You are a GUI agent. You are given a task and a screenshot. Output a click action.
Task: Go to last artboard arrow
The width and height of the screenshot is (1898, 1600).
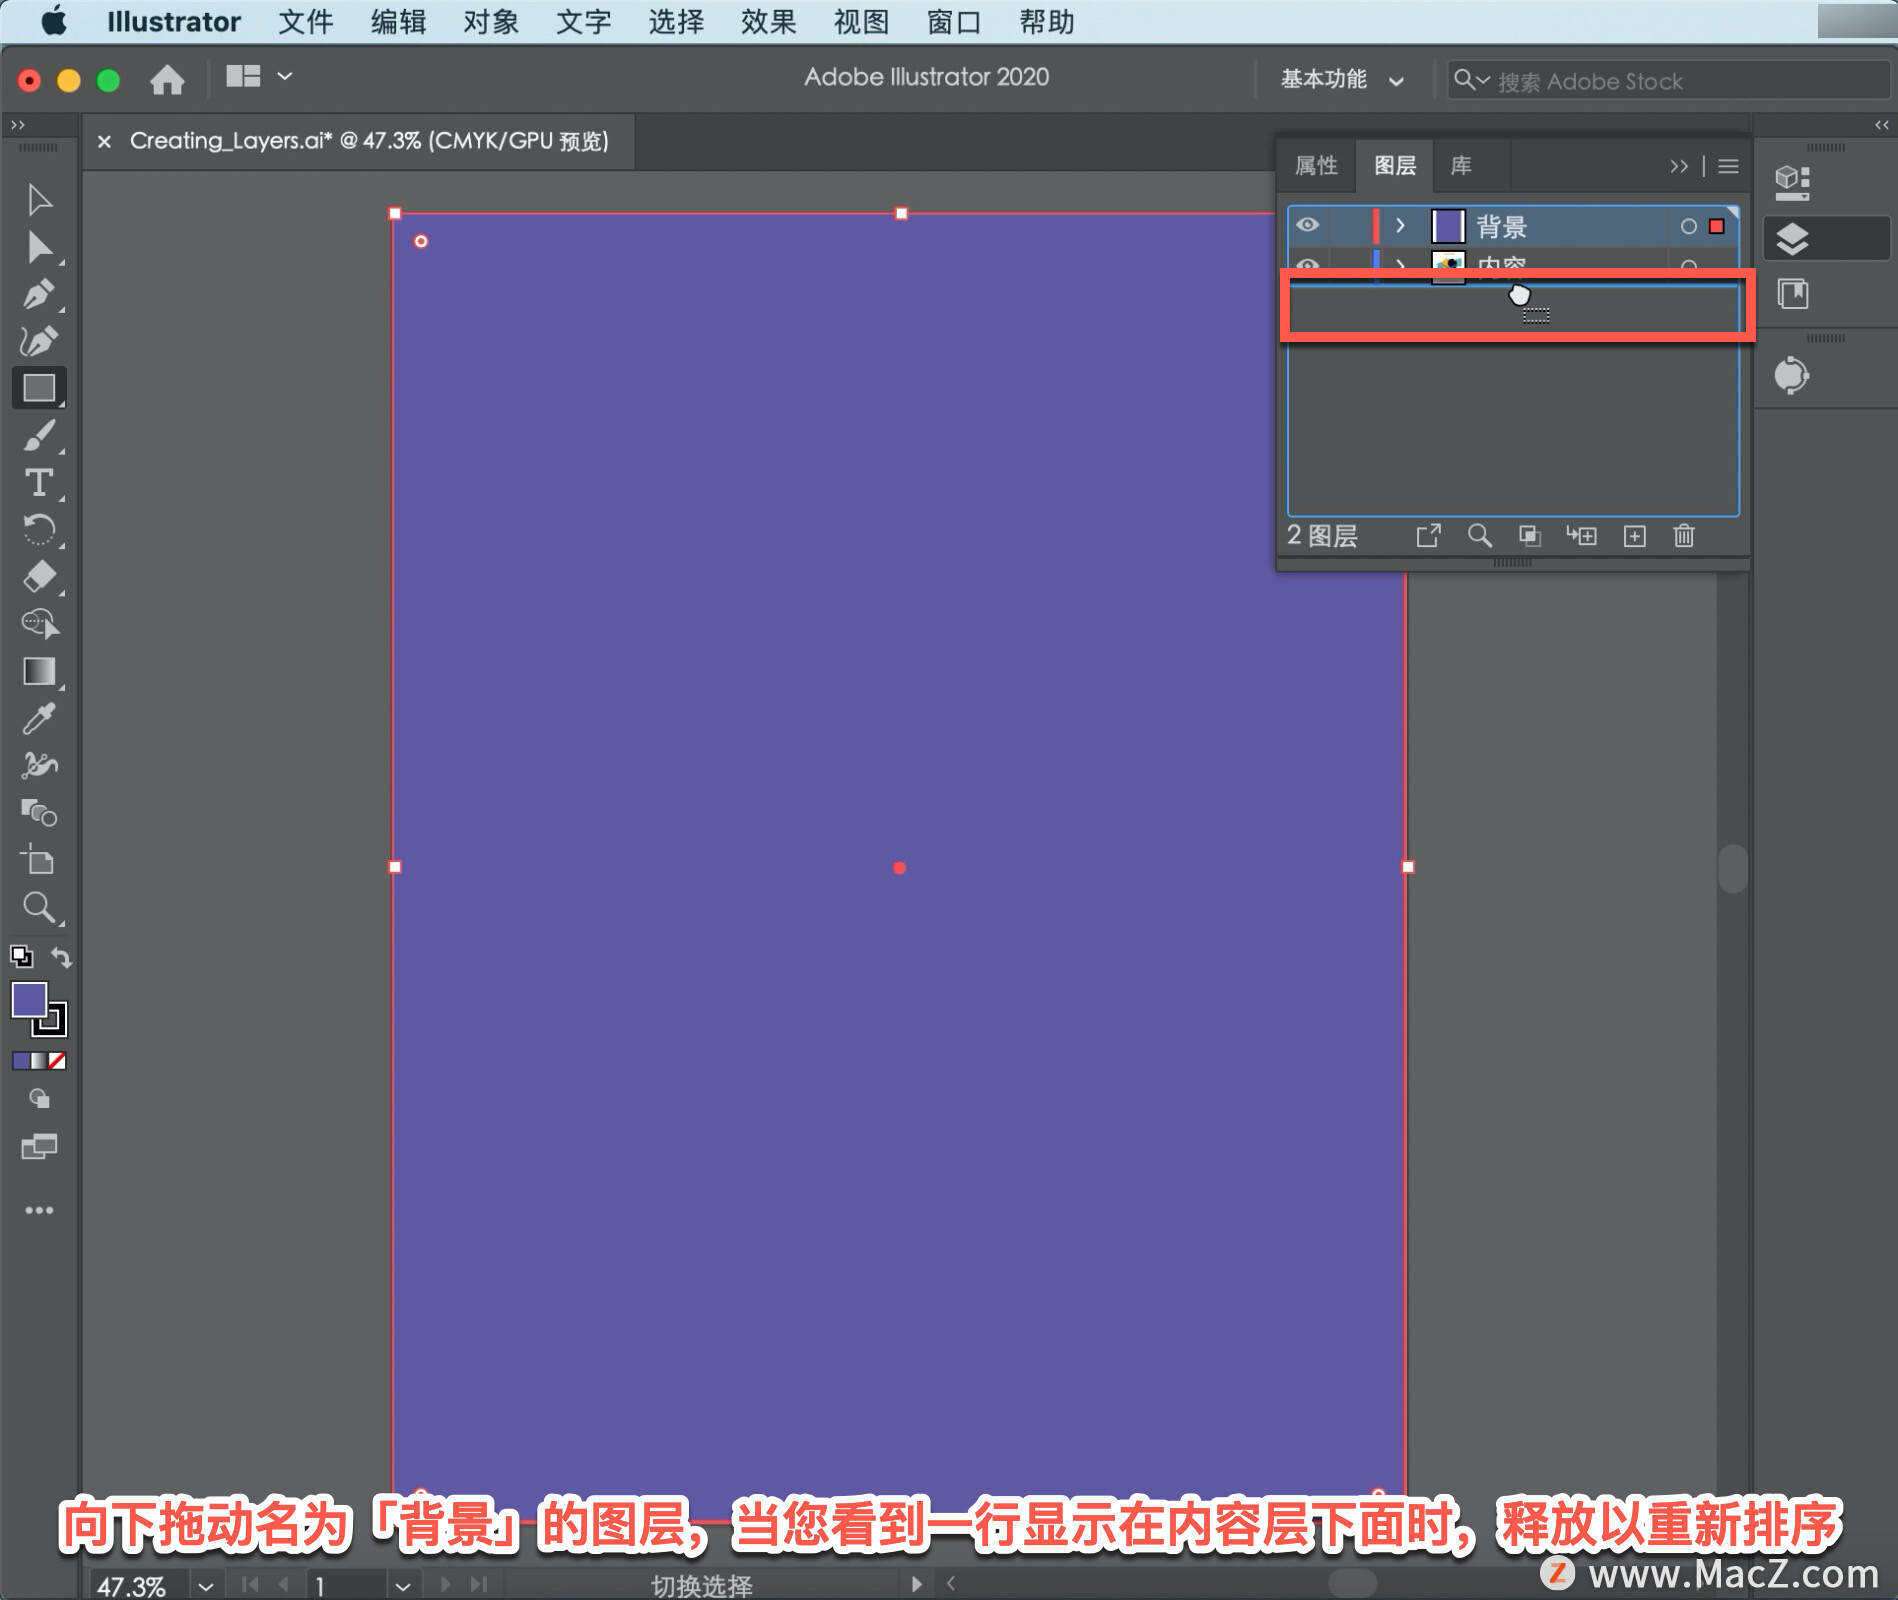[x=479, y=1585]
